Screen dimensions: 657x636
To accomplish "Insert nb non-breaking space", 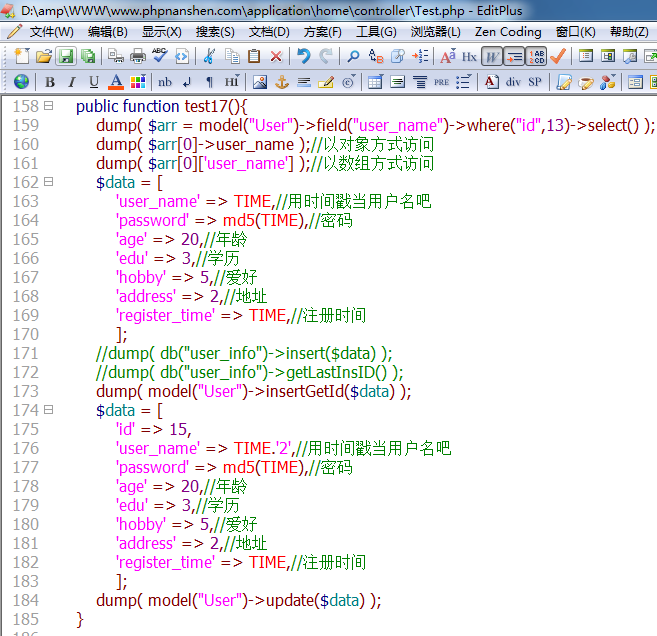I will tap(165, 82).
